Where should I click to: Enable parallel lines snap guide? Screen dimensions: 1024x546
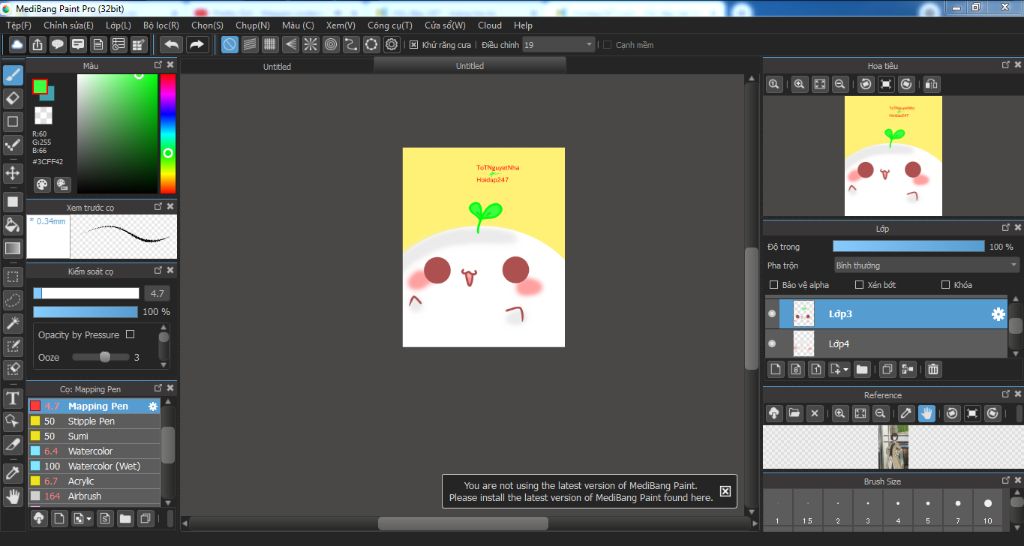point(249,44)
